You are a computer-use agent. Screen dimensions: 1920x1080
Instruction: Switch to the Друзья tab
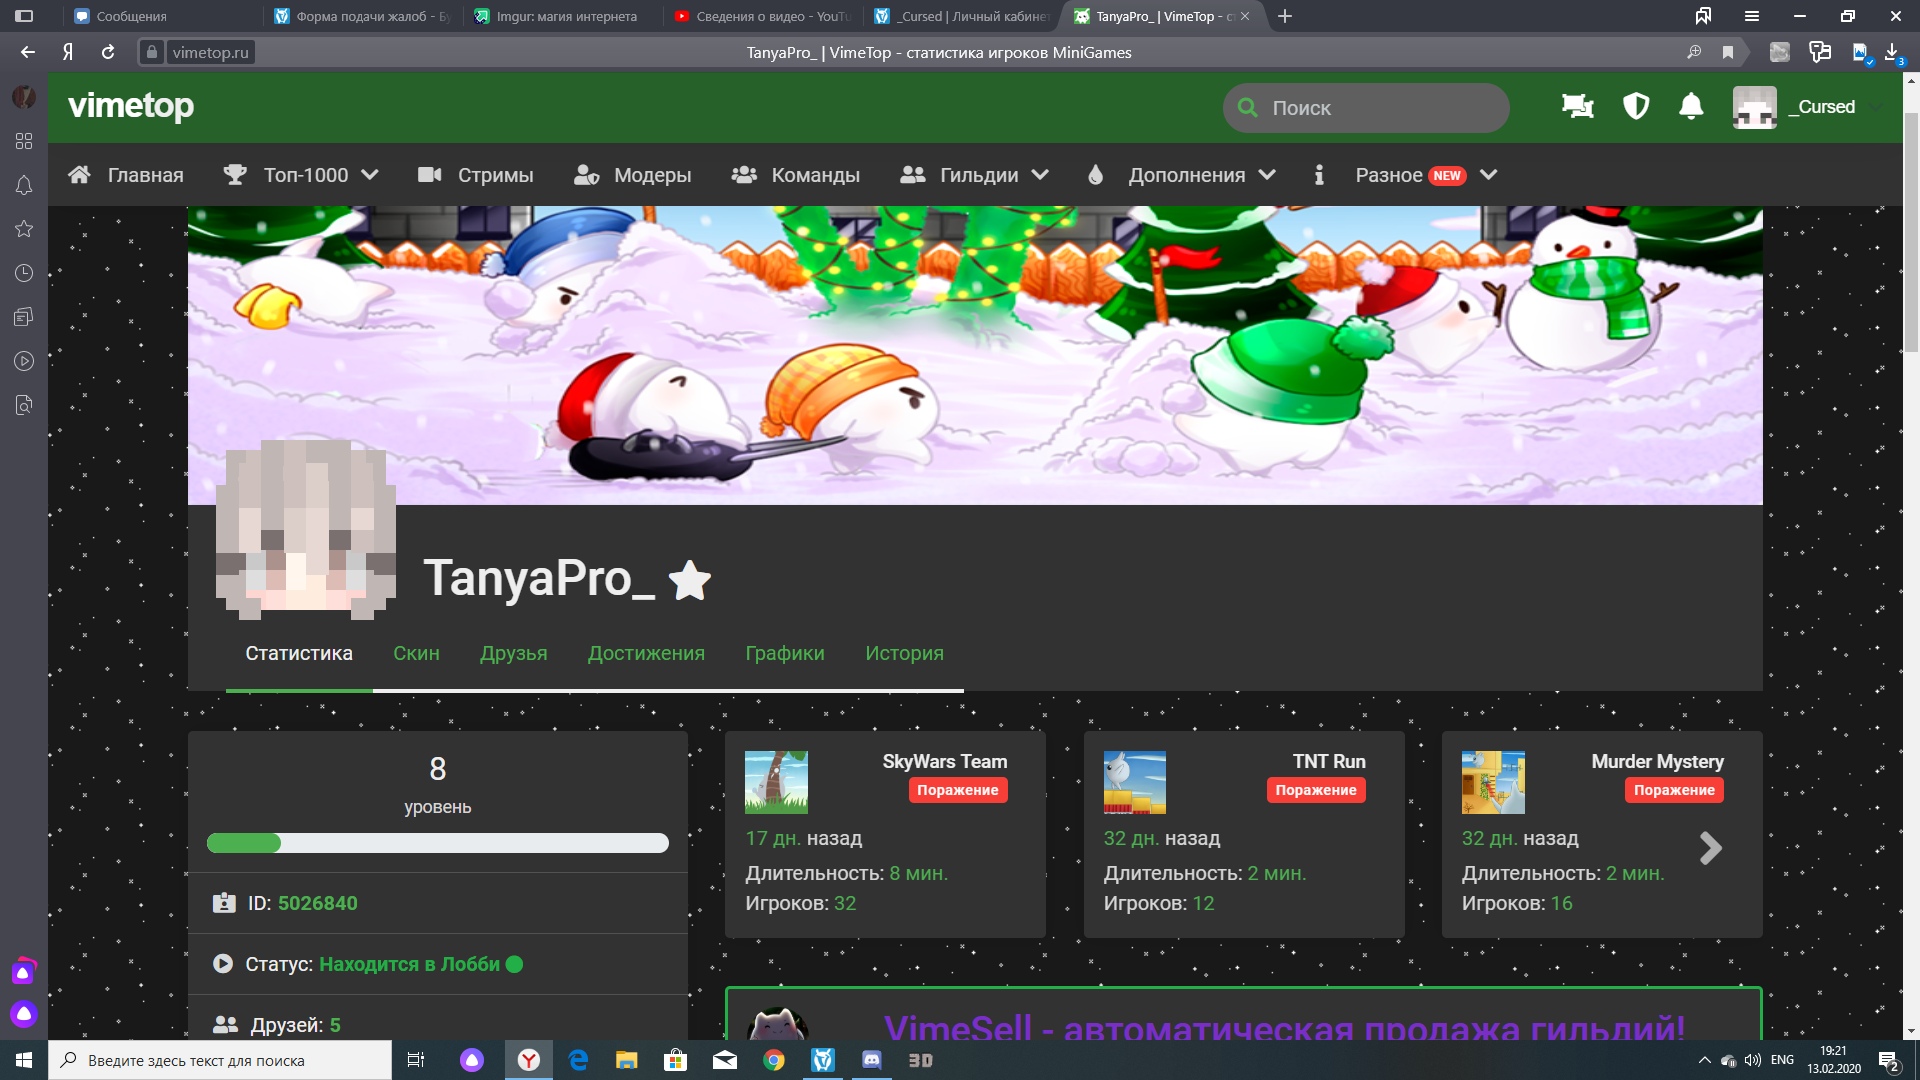(514, 654)
